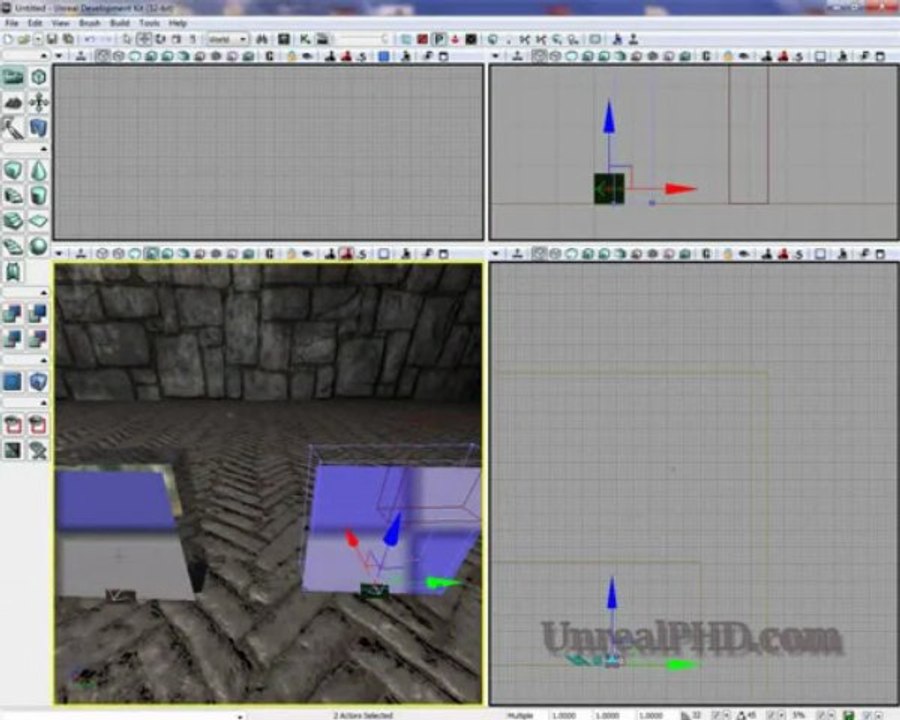Image resolution: width=900 pixels, height=720 pixels.
Task: Open the drag grid size dropdown after 32
Action: [727, 715]
